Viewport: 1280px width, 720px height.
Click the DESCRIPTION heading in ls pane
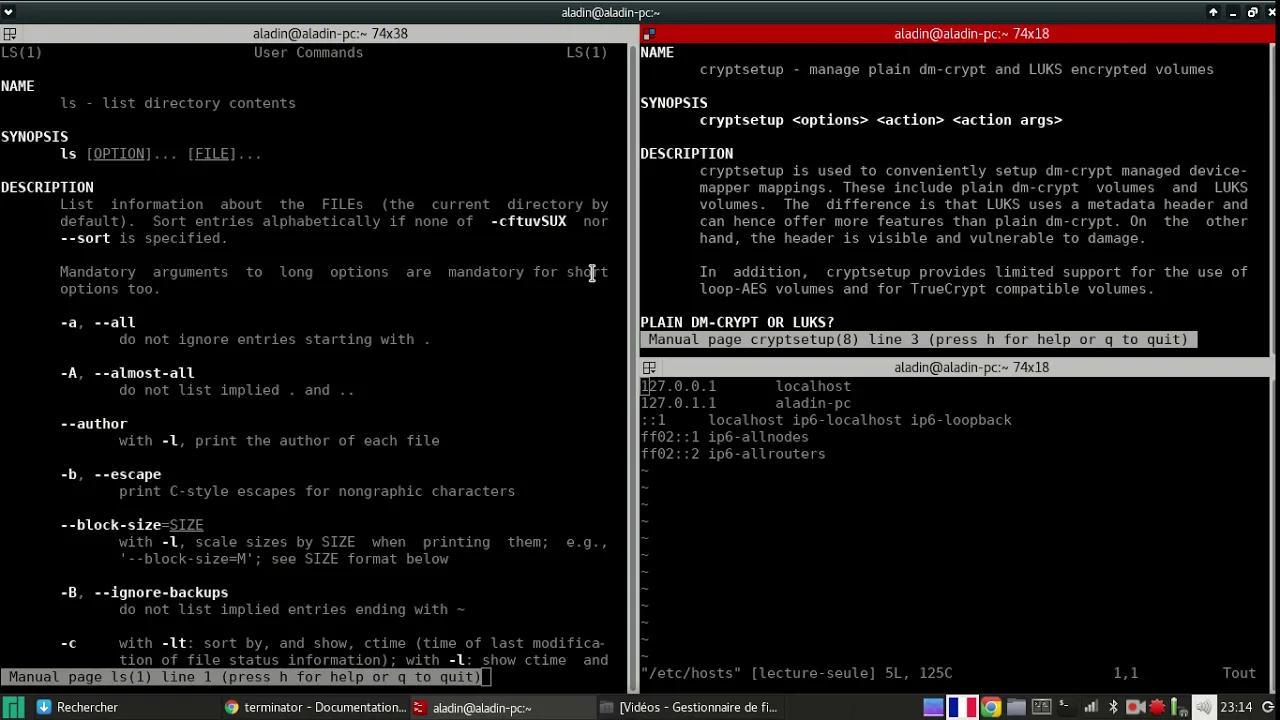47,187
